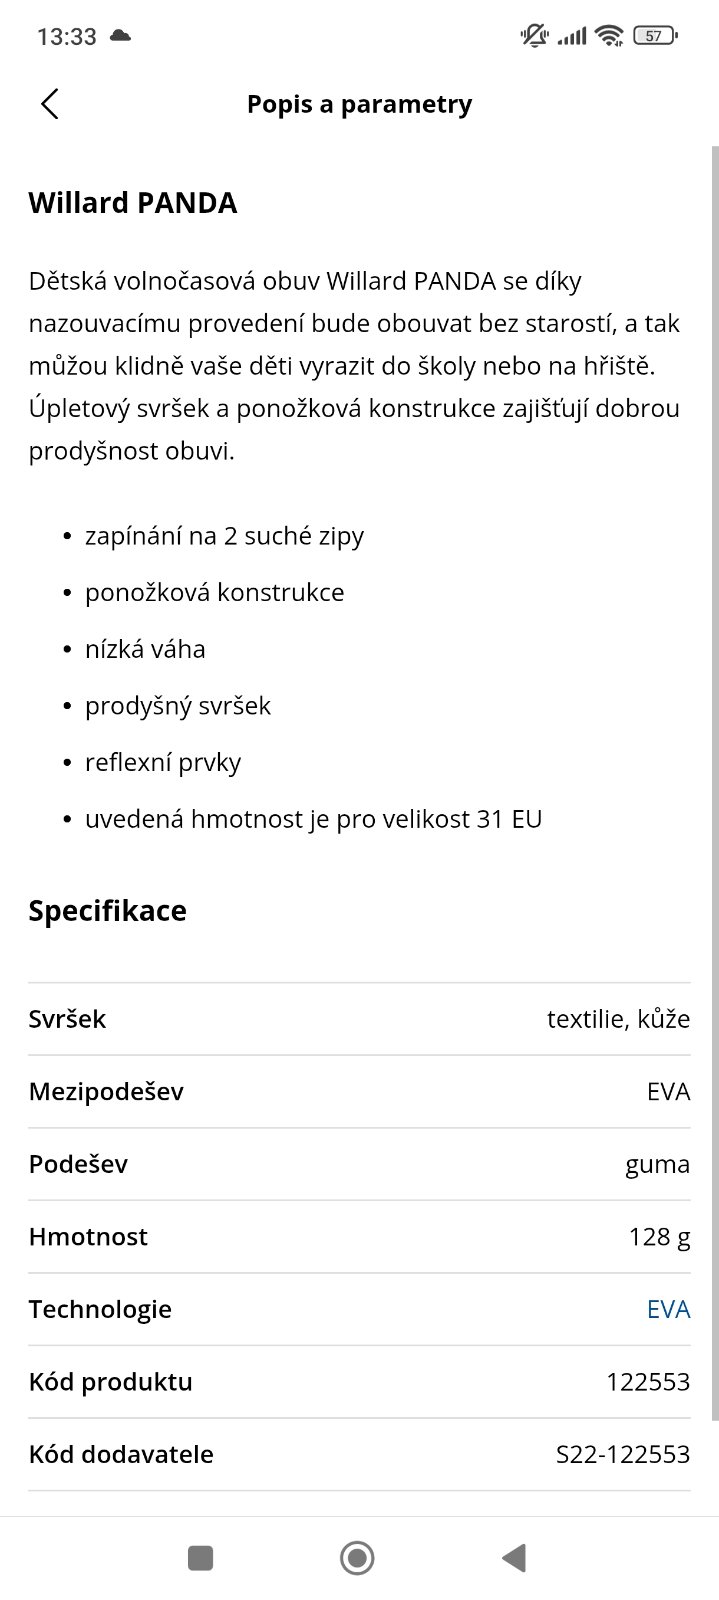Tap the Specifikace section heading
The height and width of the screenshot is (1600, 719).
(108, 911)
